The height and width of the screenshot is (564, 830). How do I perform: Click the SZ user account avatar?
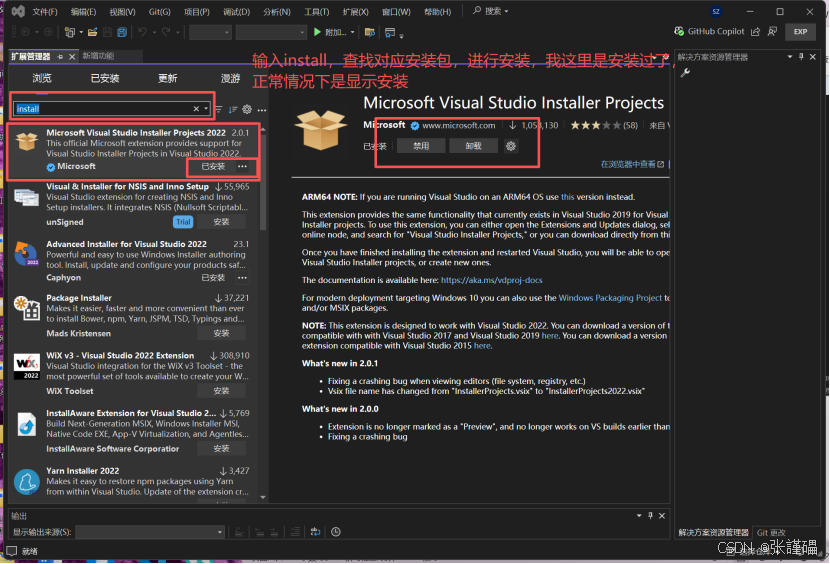[x=716, y=11]
